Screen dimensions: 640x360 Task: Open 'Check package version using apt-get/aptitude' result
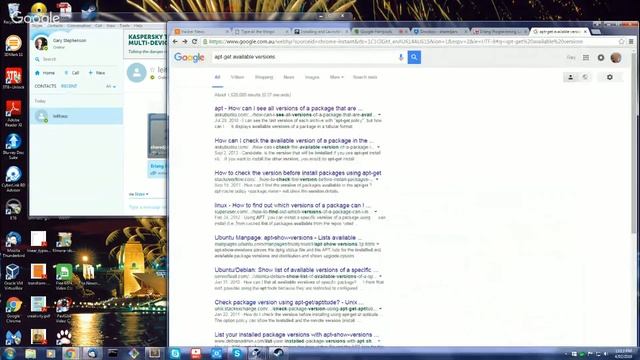[289, 302]
